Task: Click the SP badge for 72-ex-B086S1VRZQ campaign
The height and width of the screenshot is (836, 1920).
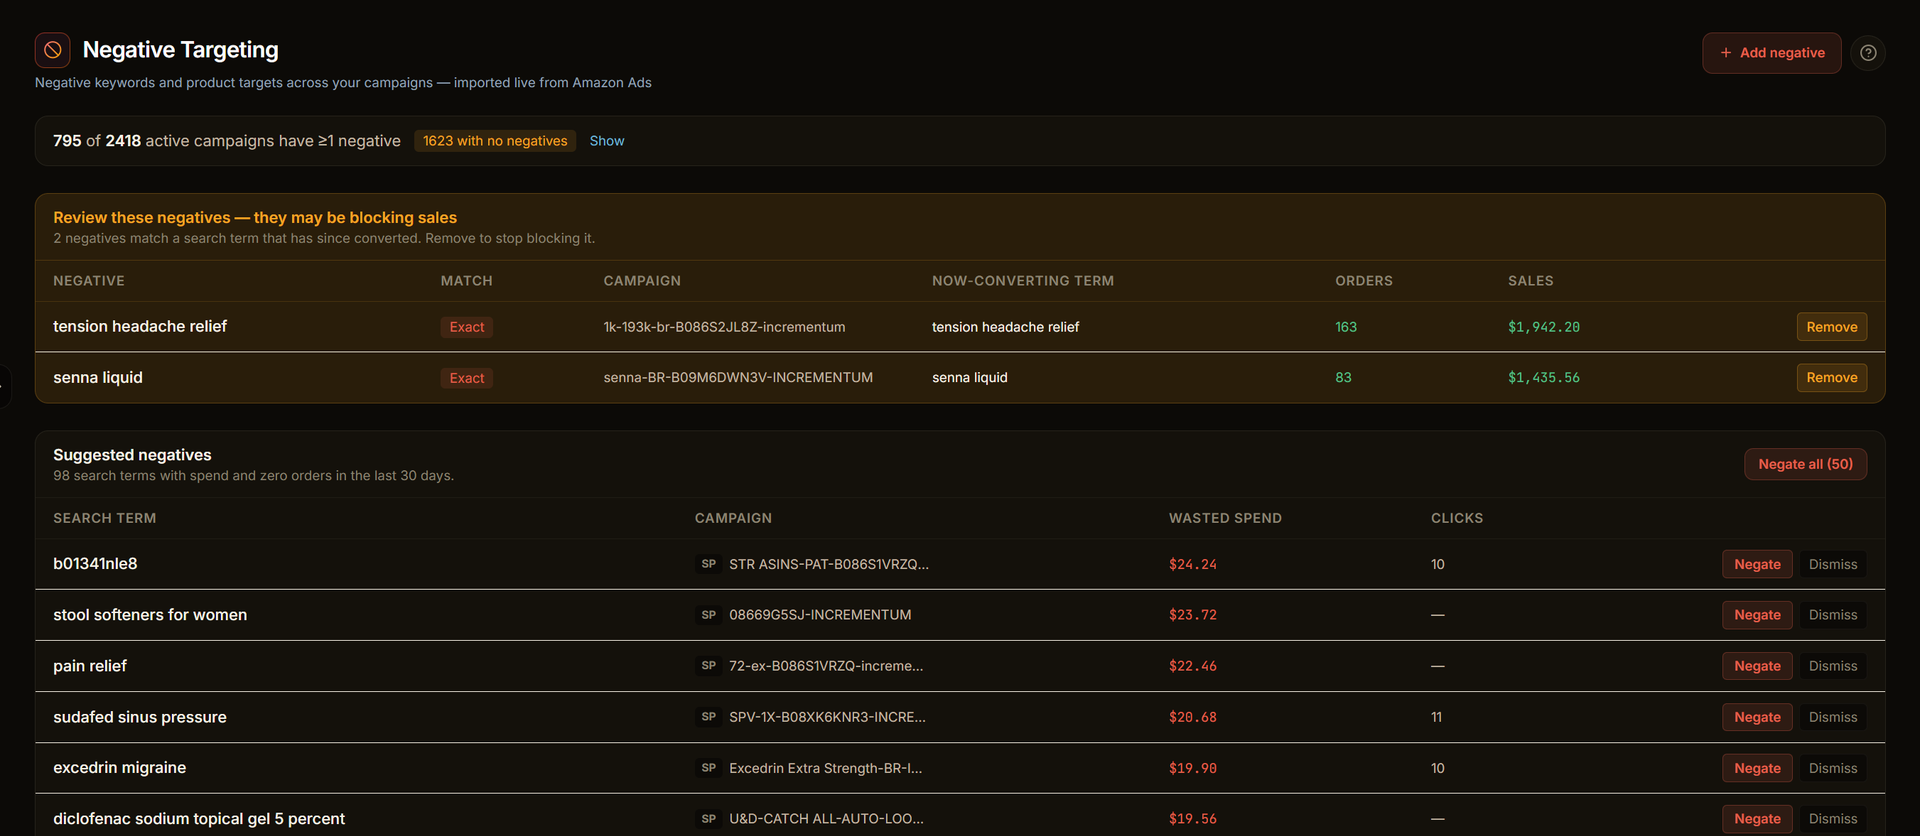Action: (x=709, y=666)
